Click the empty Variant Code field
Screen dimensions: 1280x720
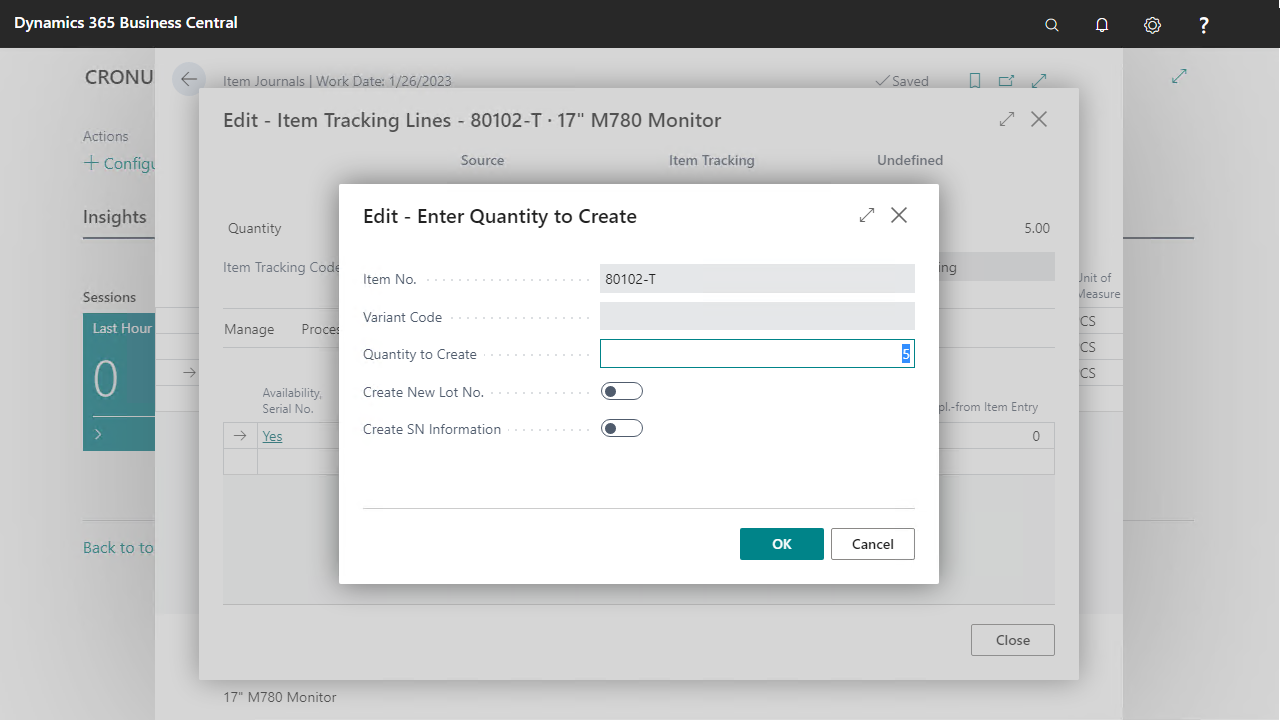pyautogui.click(x=757, y=316)
